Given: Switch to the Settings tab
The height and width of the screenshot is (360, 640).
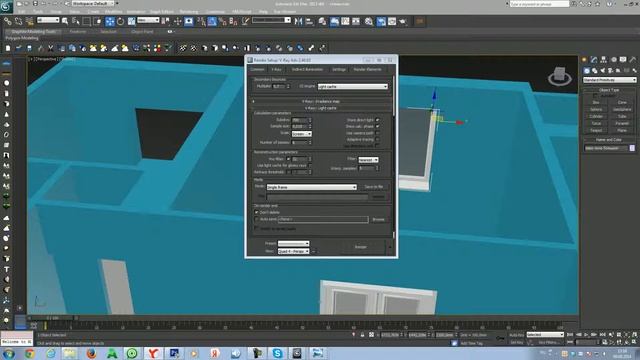Looking at the screenshot, I should click(x=338, y=69).
